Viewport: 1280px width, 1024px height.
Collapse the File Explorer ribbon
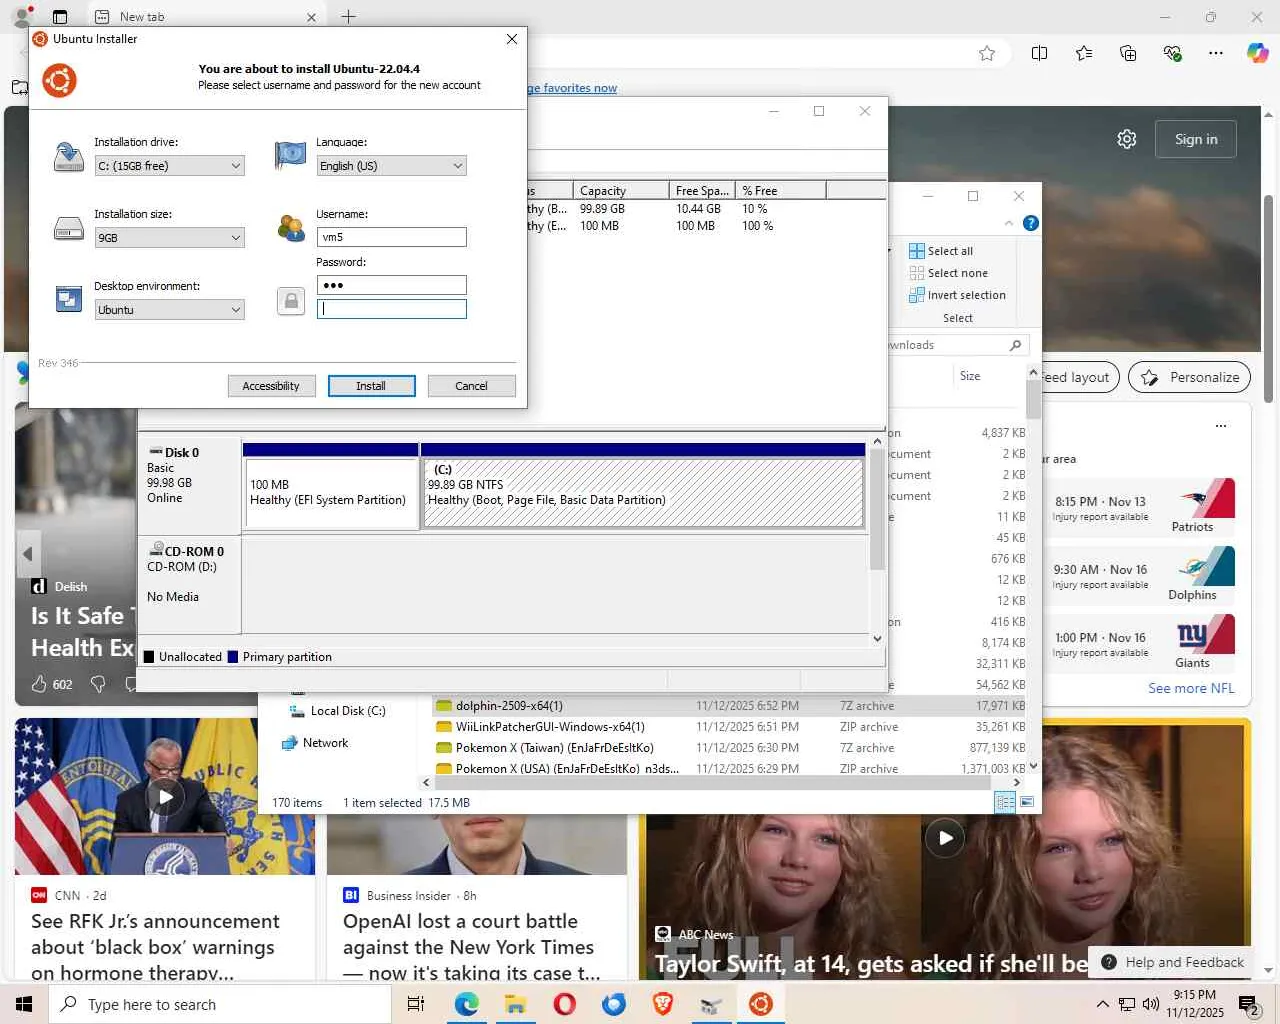tap(1008, 223)
